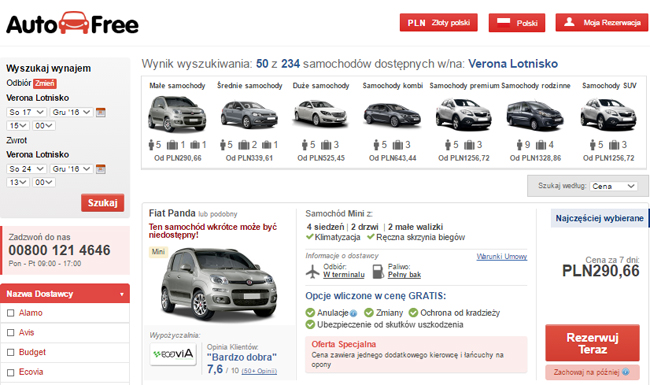The width and height of the screenshot is (650, 385).
Task: Click Pełny bak fuel link
Action: click(x=404, y=275)
